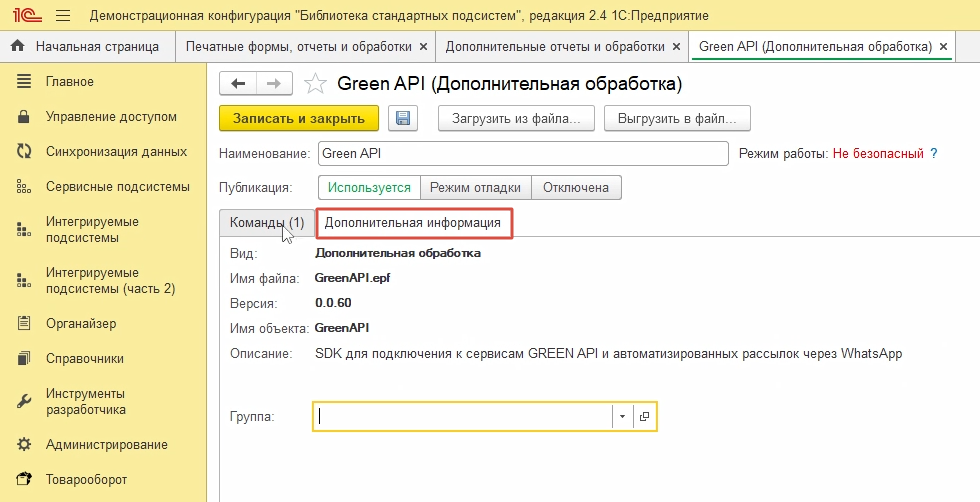Select Дополнительная информация tab
980x502 pixels.
click(x=413, y=223)
